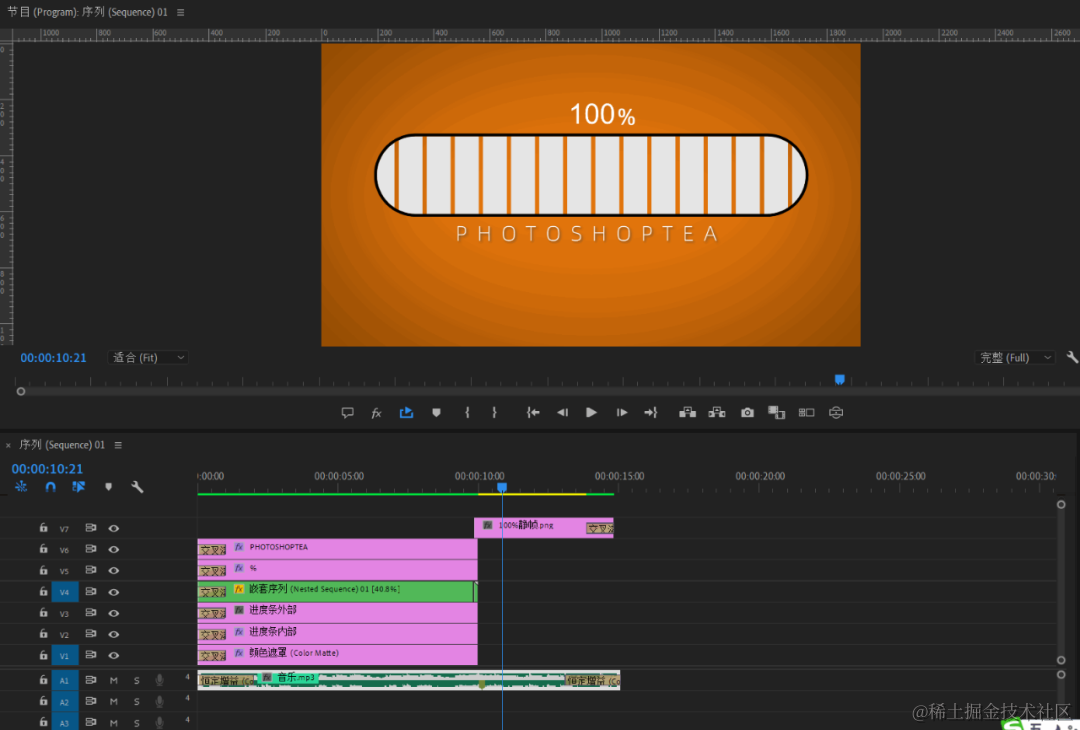Click the Mark Out brace button
This screenshot has height=730, width=1080.
494,413
